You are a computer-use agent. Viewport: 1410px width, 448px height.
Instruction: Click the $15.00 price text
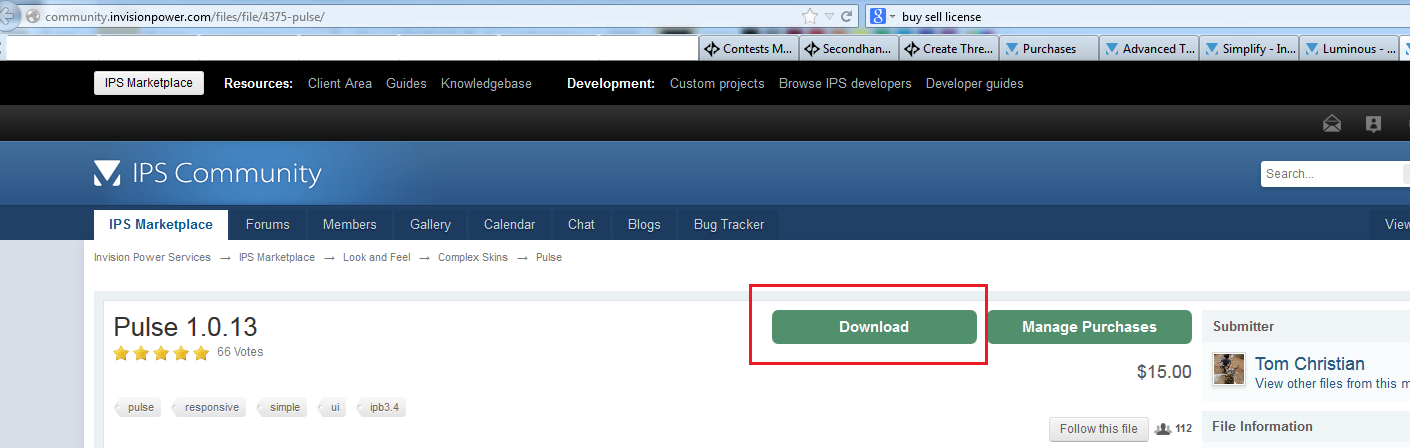[1164, 372]
